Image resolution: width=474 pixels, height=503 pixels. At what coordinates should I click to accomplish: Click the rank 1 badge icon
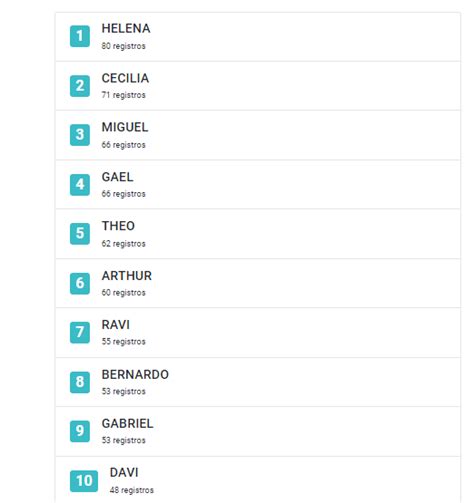click(80, 36)
